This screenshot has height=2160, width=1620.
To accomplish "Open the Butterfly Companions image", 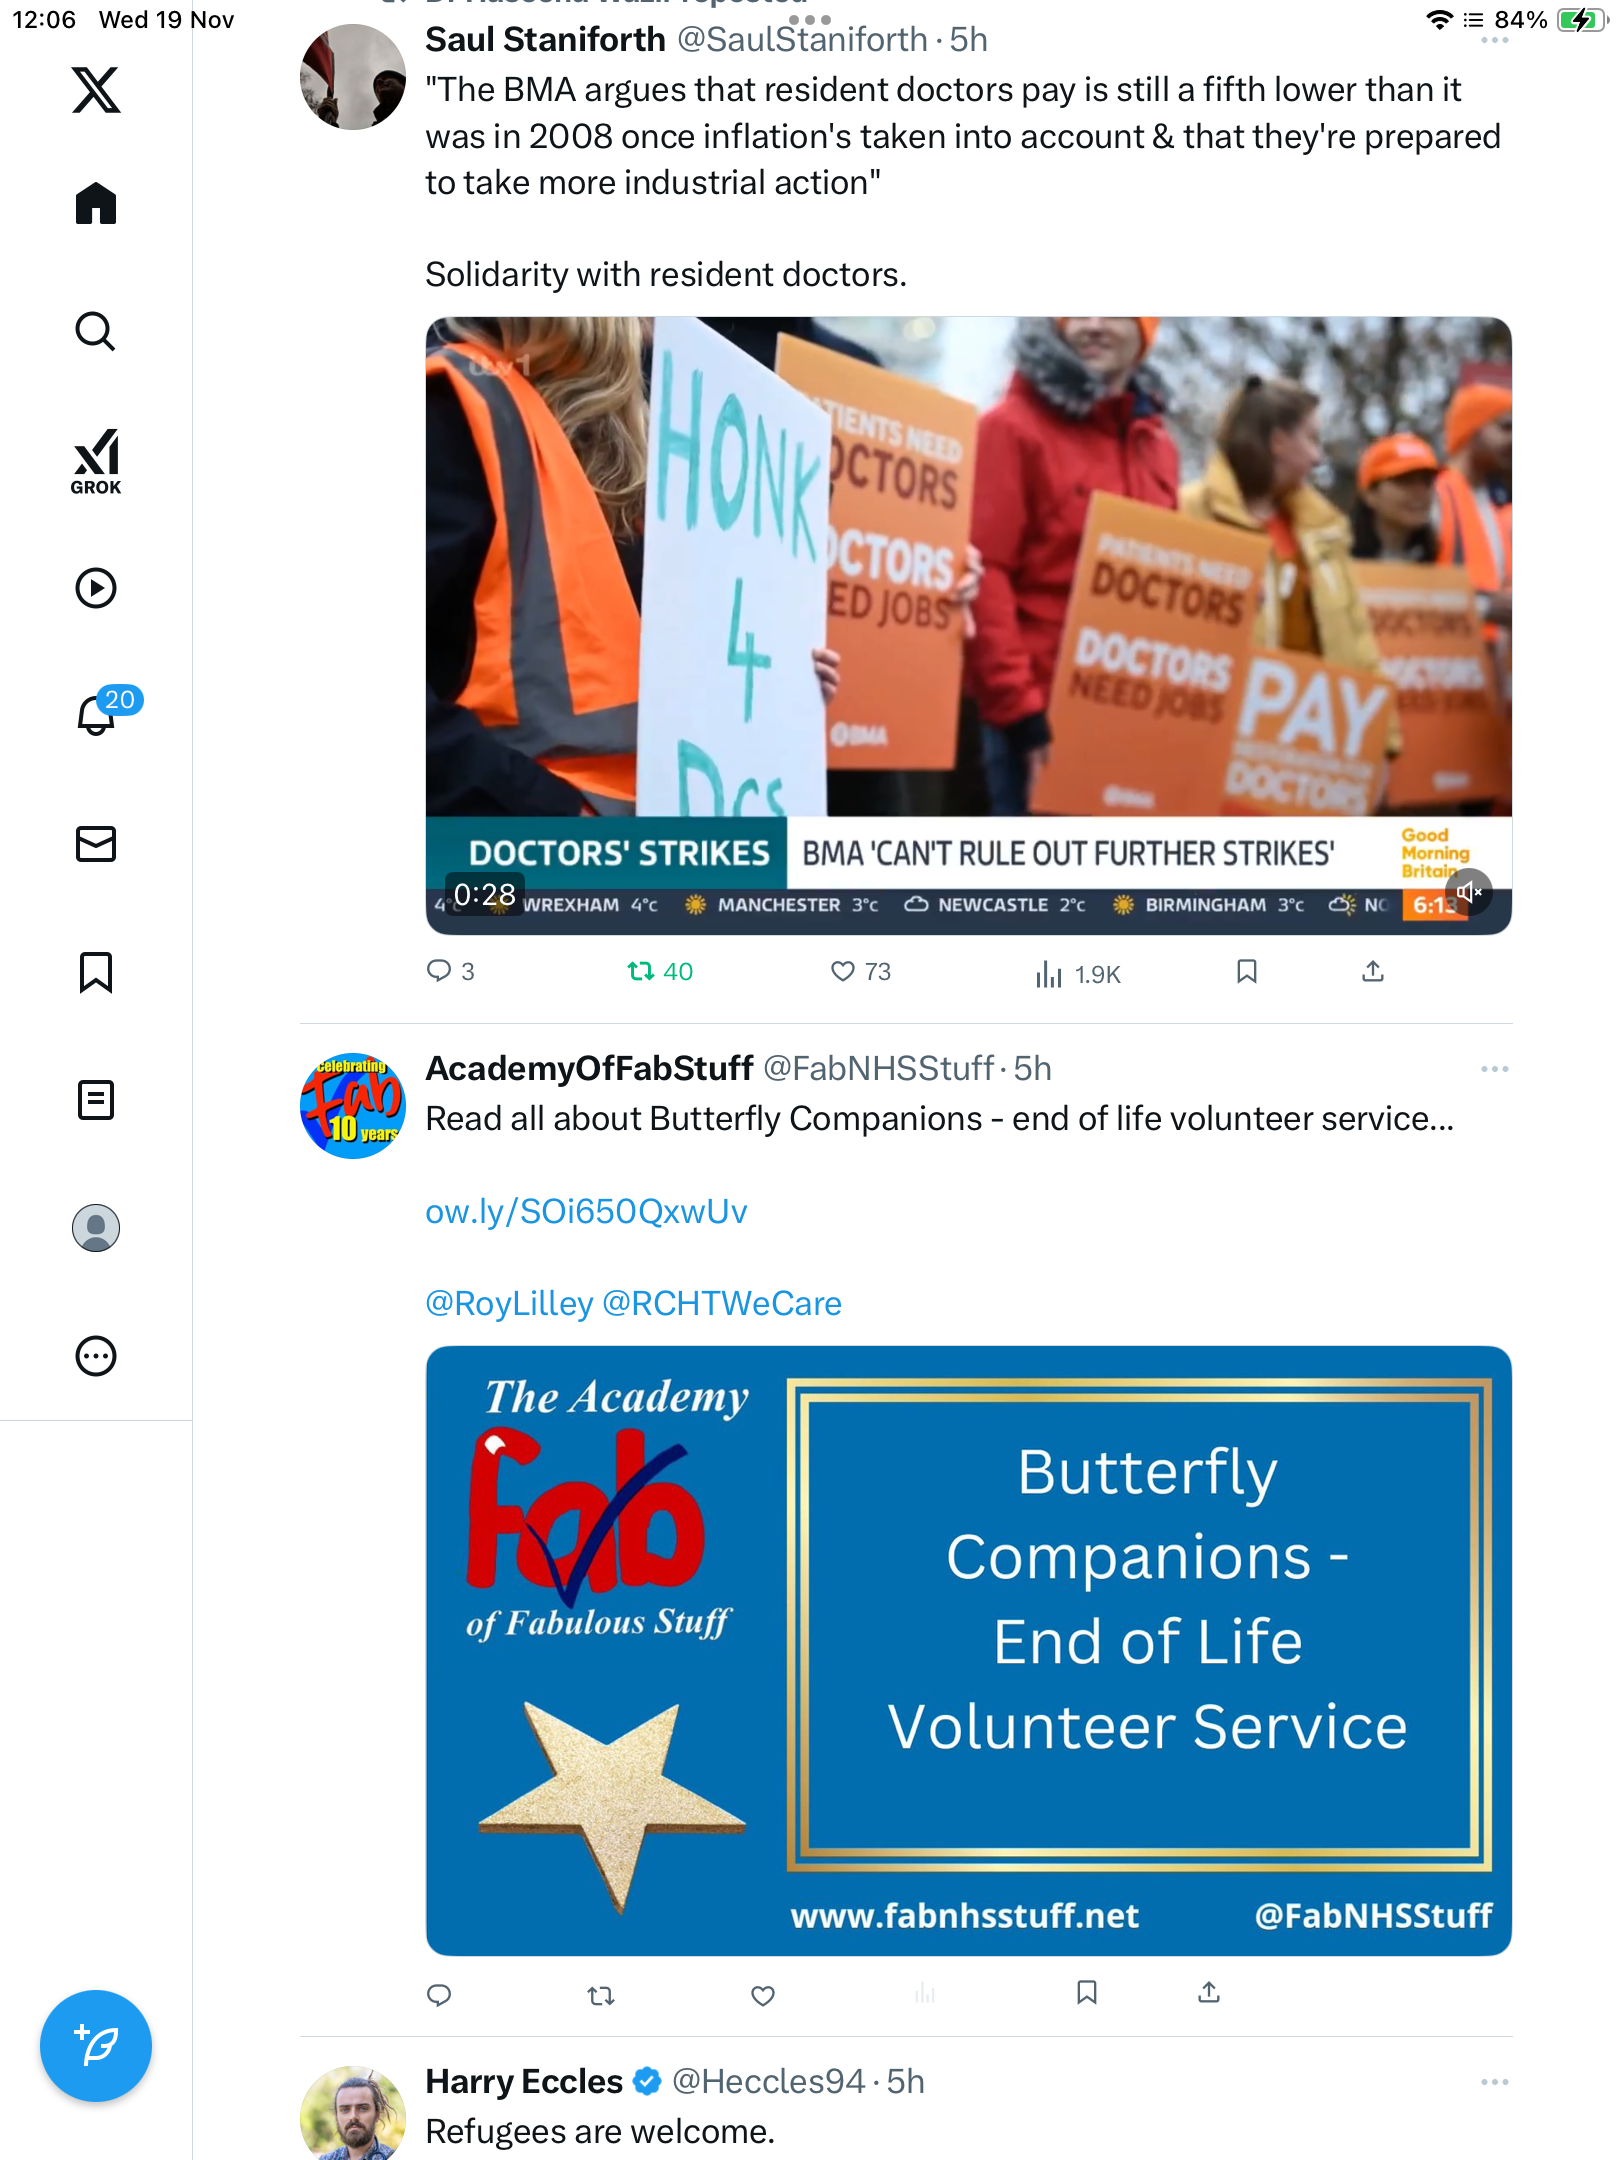I will click(968, 1651).
